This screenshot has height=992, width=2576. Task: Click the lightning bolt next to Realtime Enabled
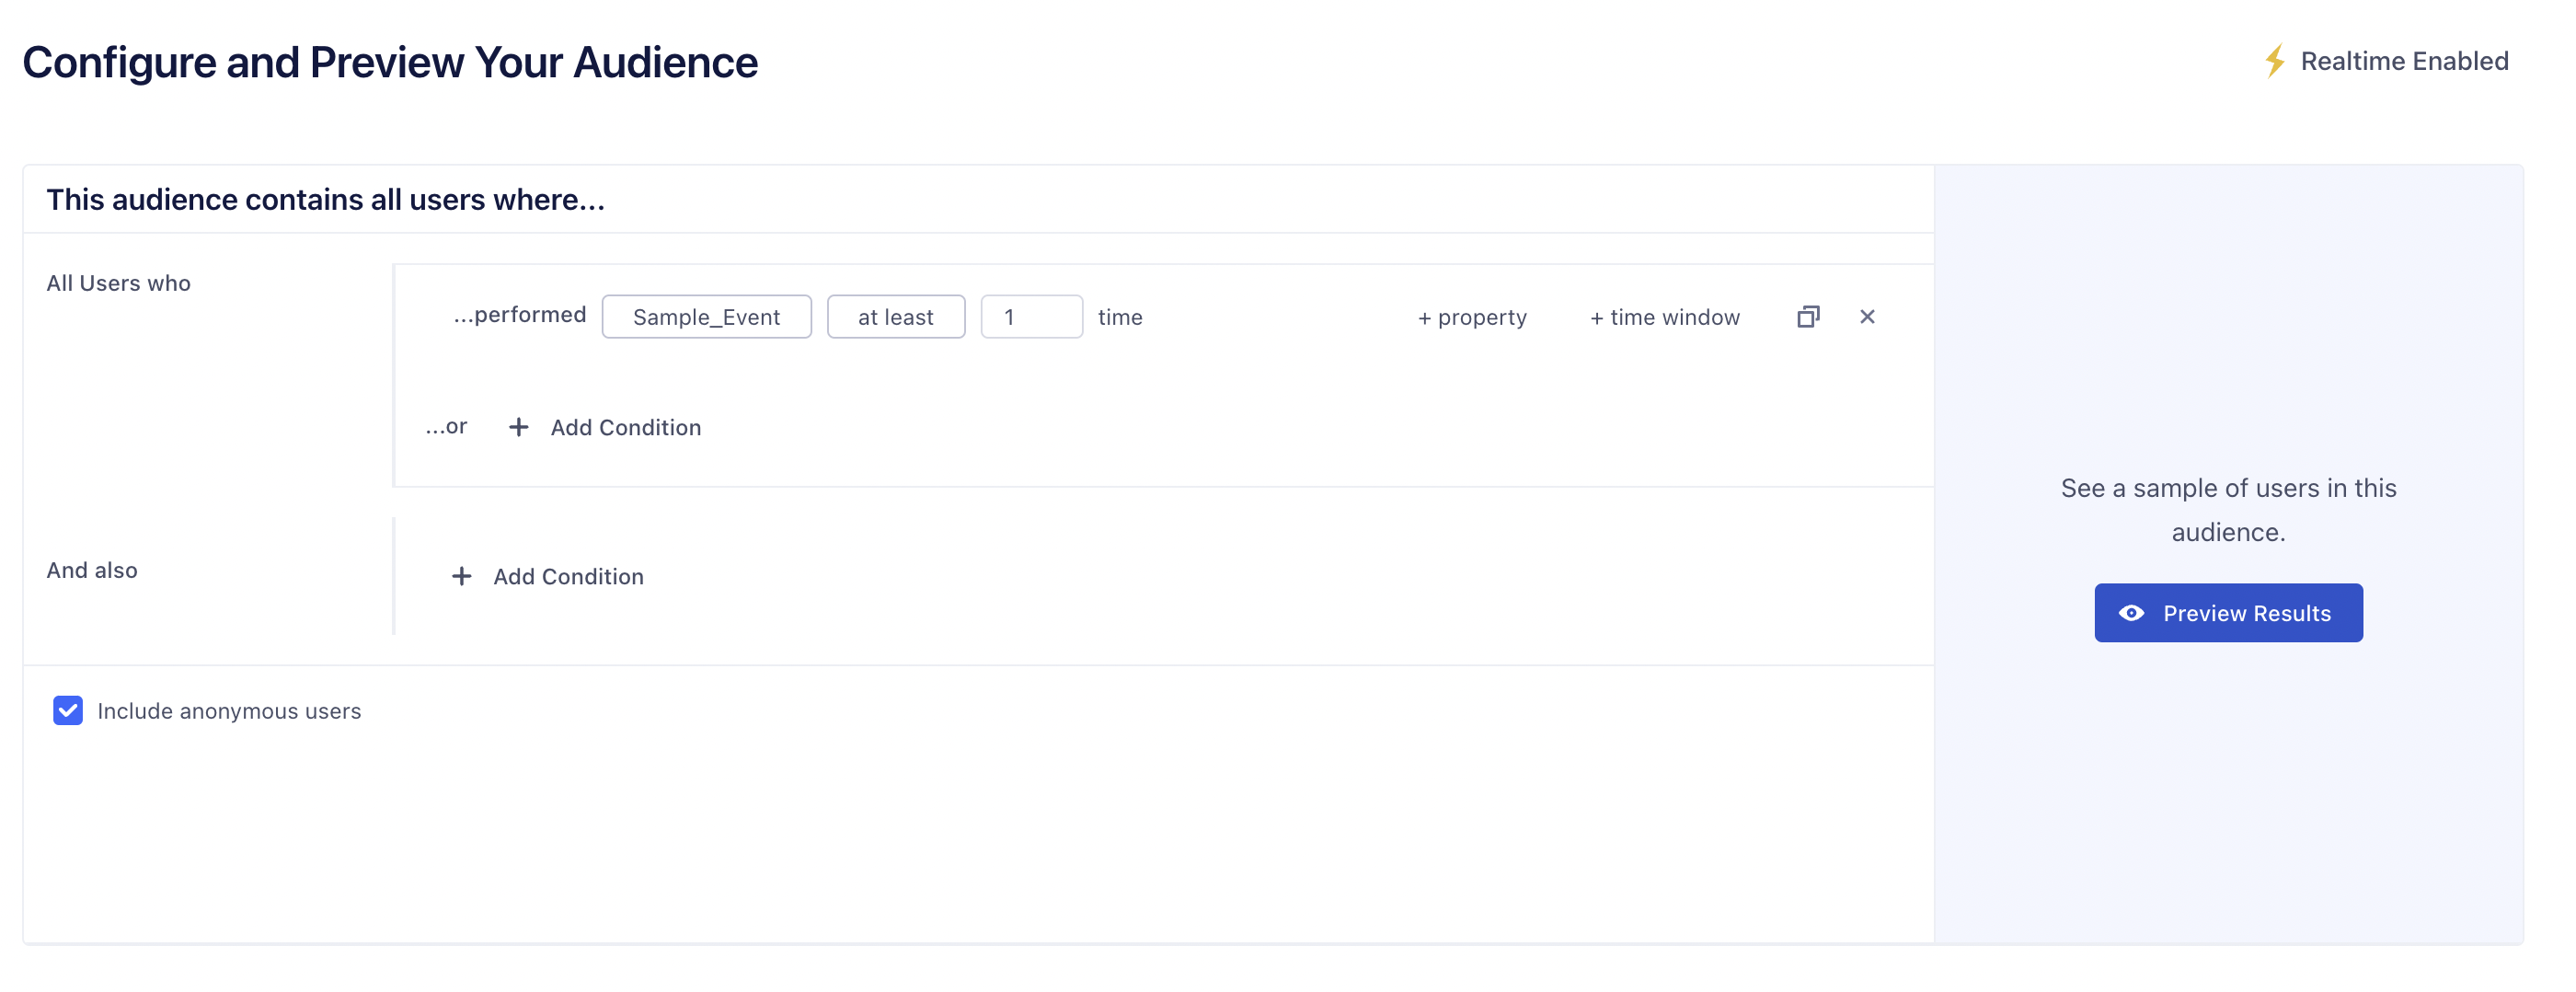pyautogui.click(x=2276, y=60)
